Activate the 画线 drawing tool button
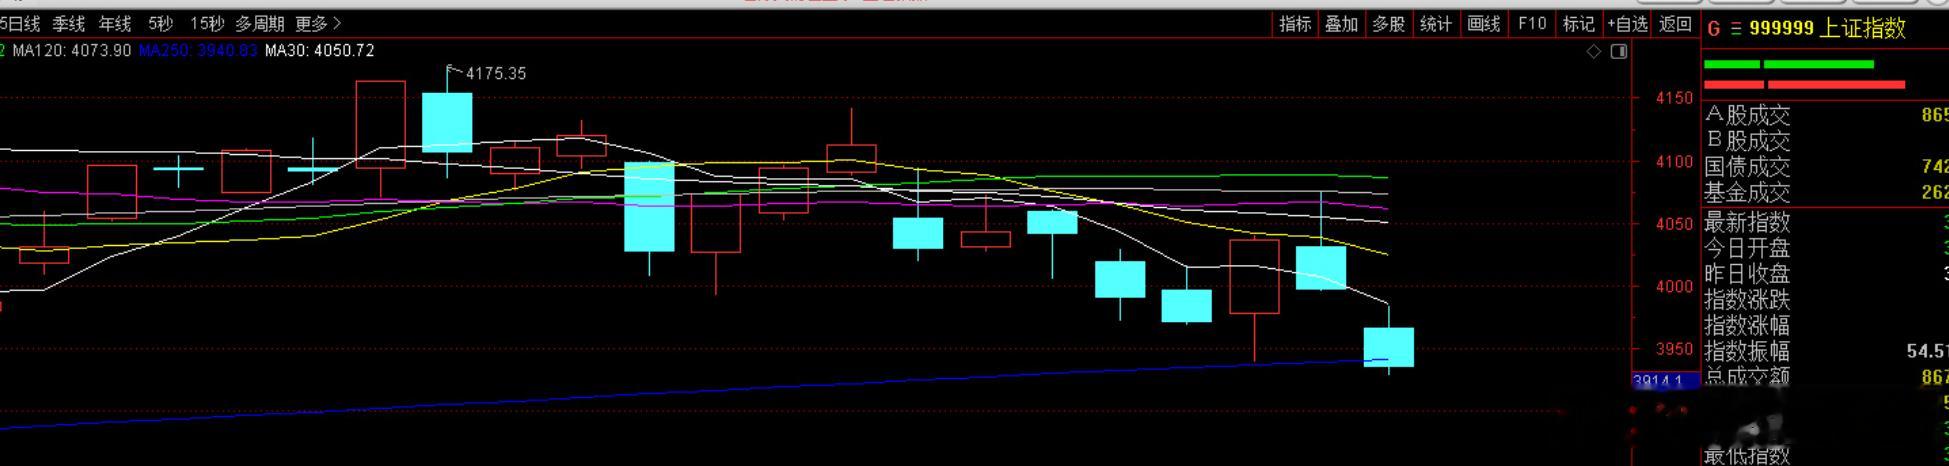The width and height of the screenshot is (1949, 466). (x=1483, y=24)
